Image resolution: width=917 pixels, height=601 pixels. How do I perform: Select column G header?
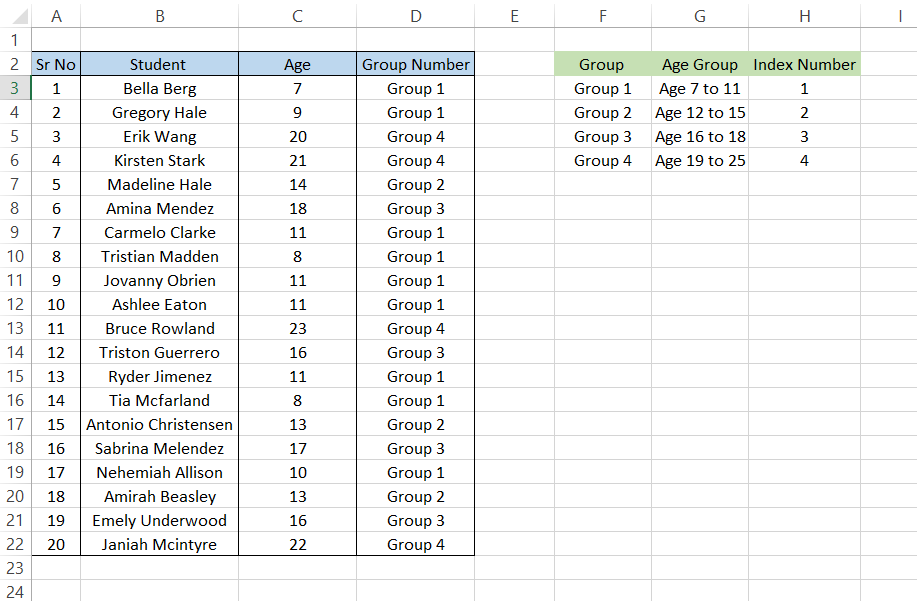point(699,15)
